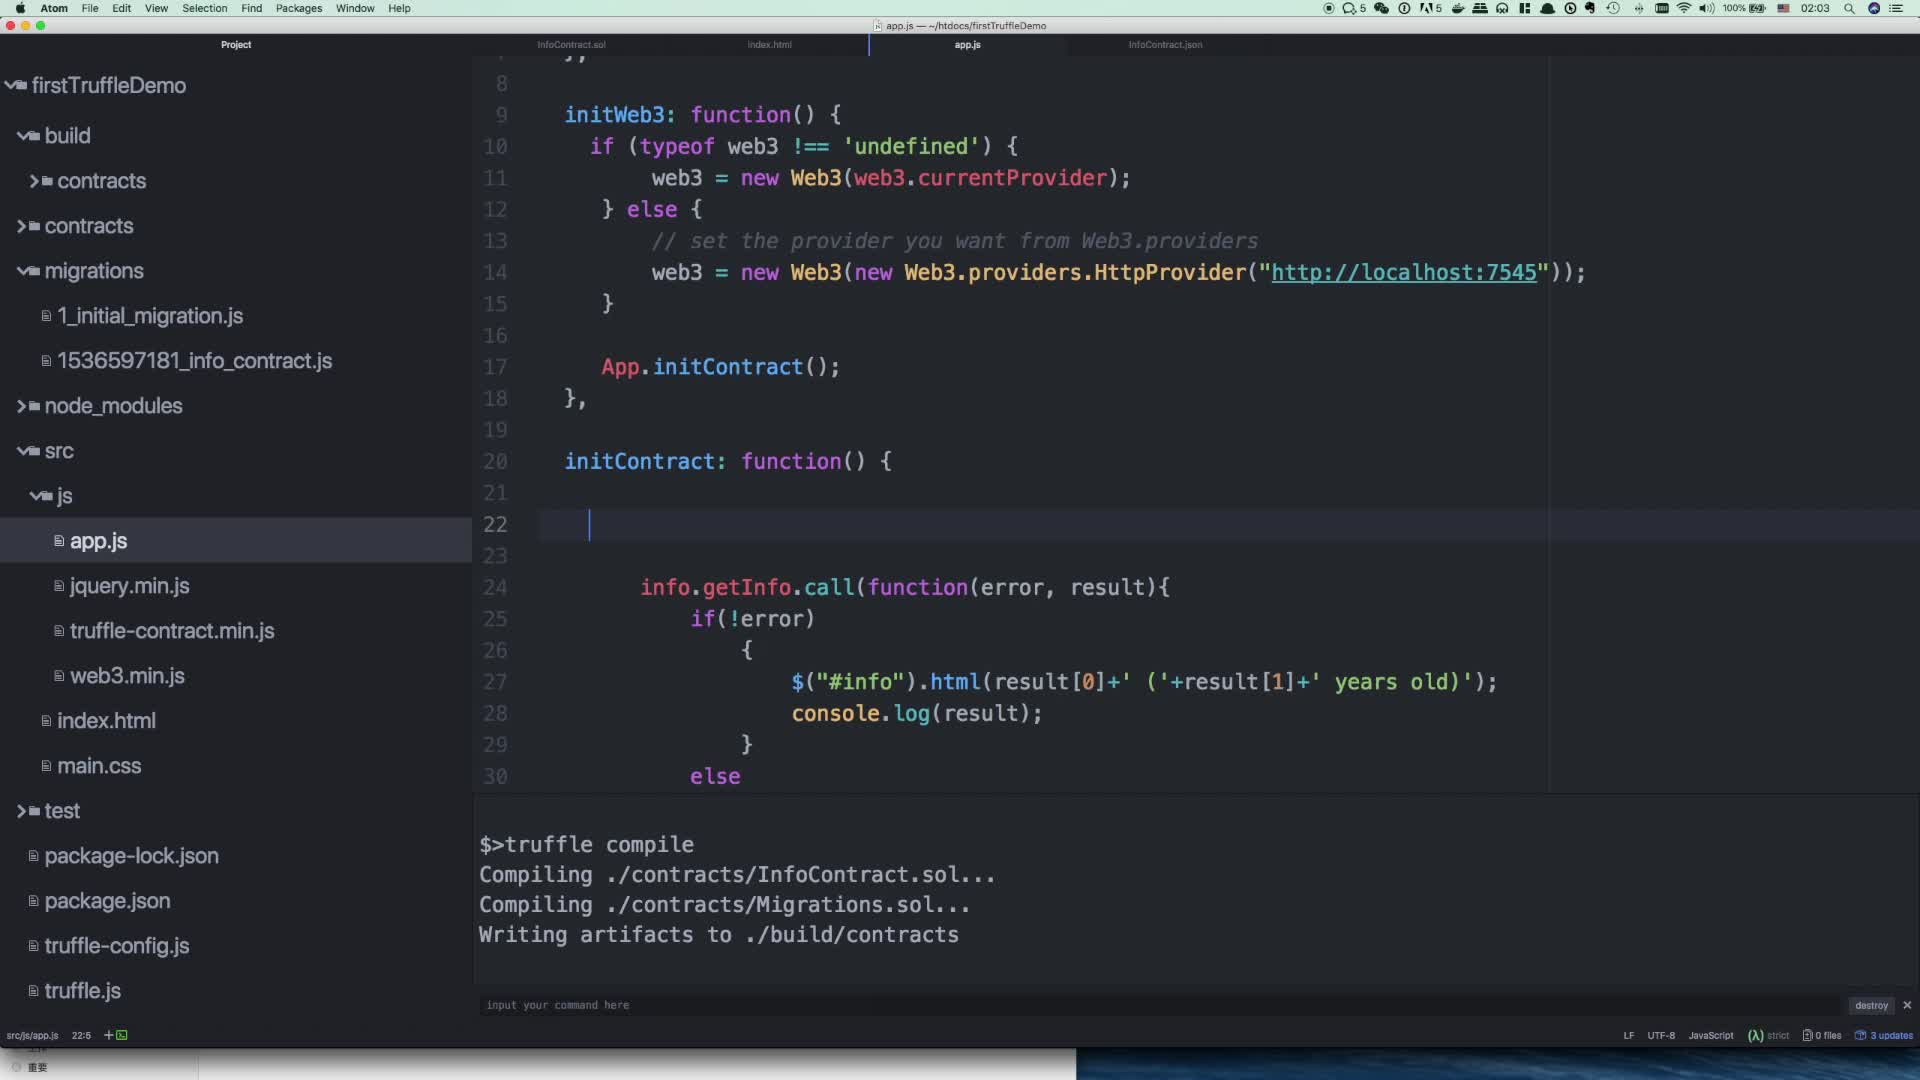Open the 0 files git status
The image size is (1920, 1080).
coord(1822,1035)
